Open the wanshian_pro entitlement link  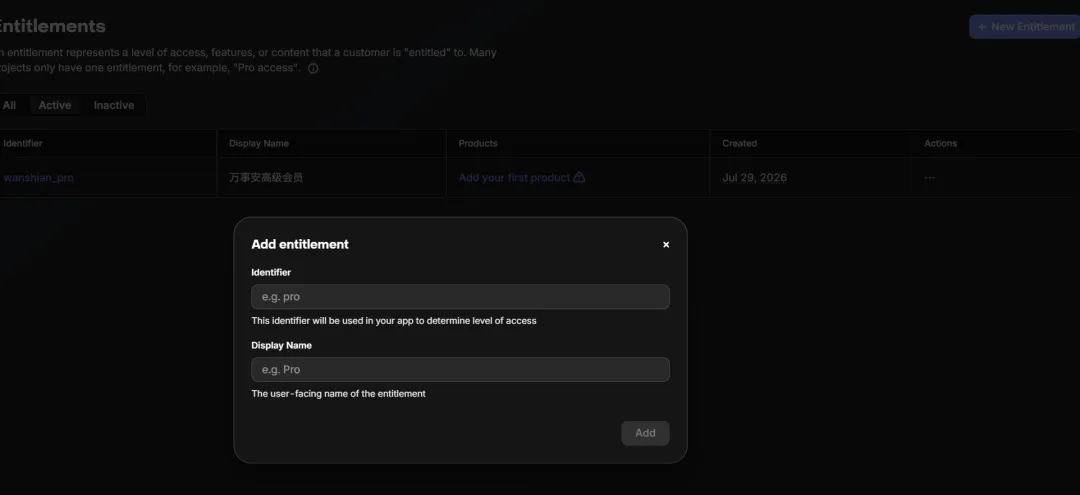[38, 178]
